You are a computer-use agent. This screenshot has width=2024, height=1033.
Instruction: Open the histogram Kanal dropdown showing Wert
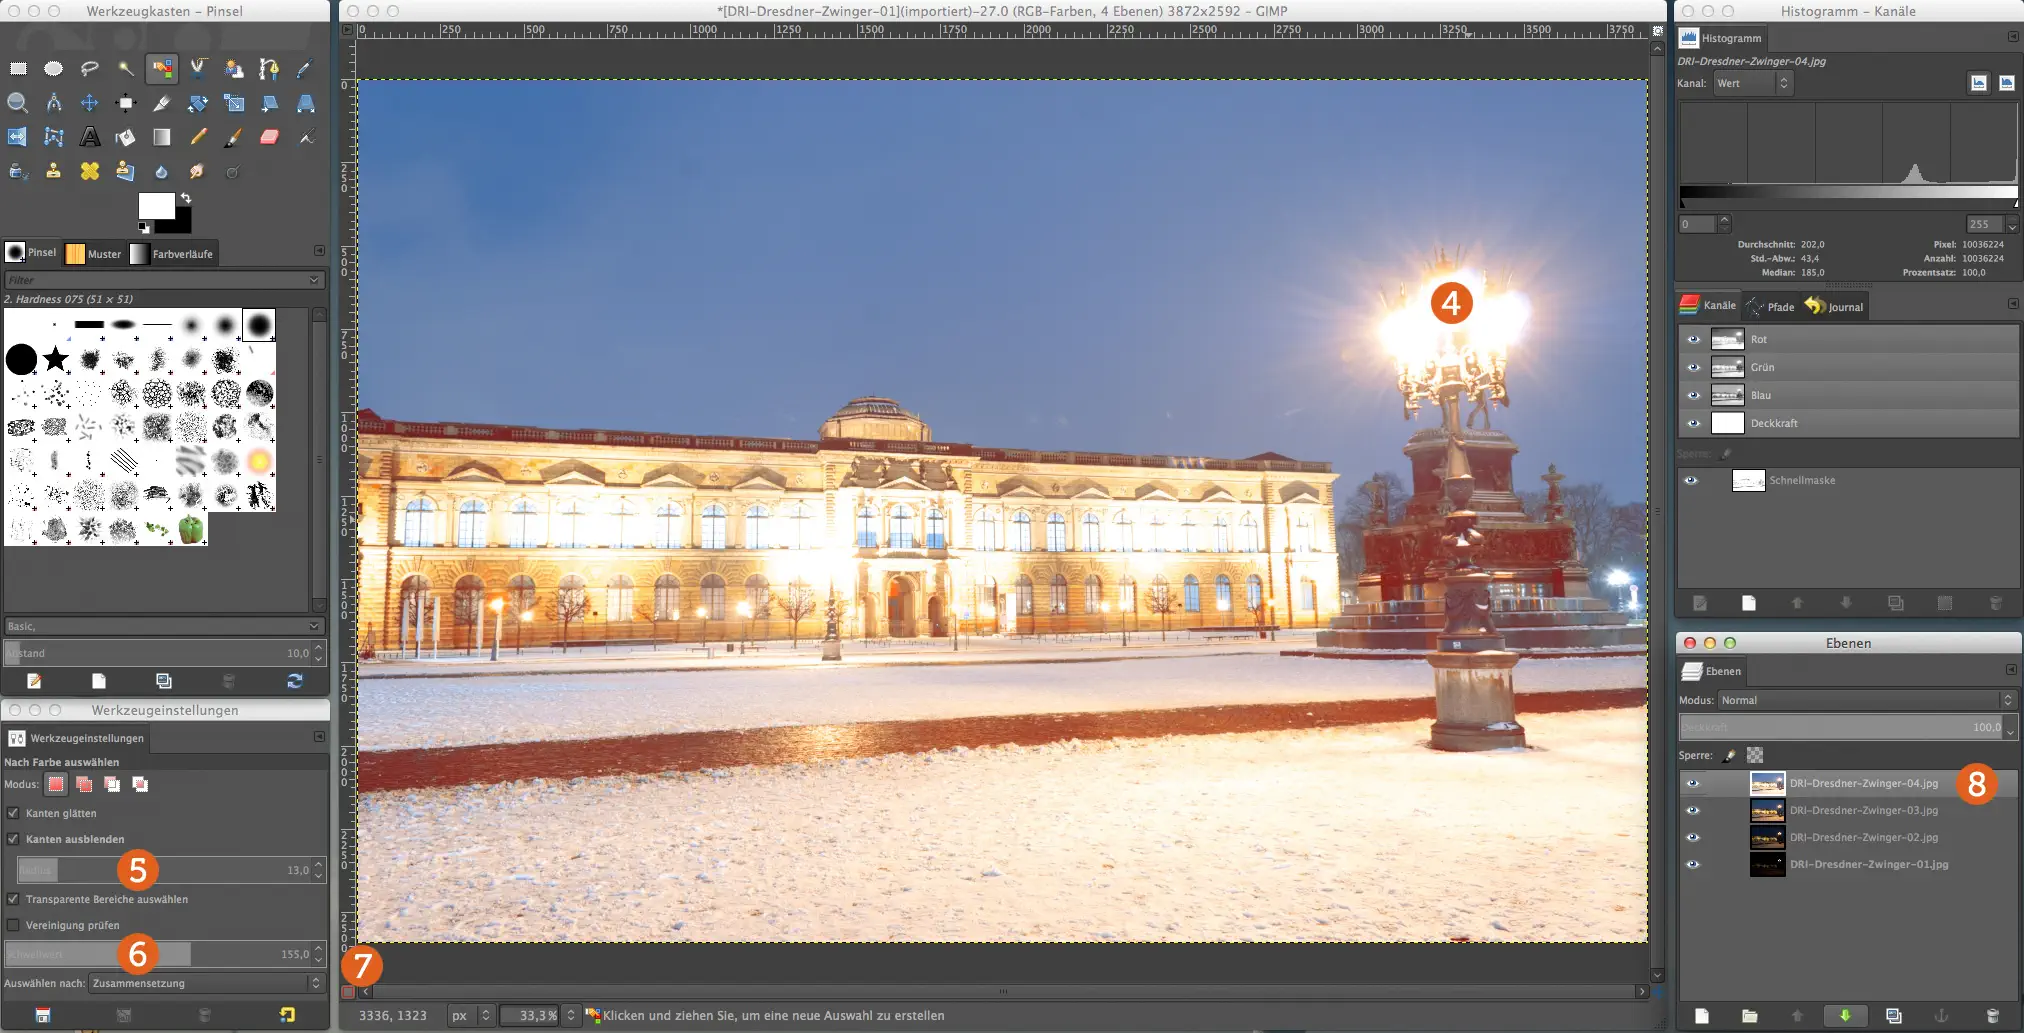click(1752, 84)
